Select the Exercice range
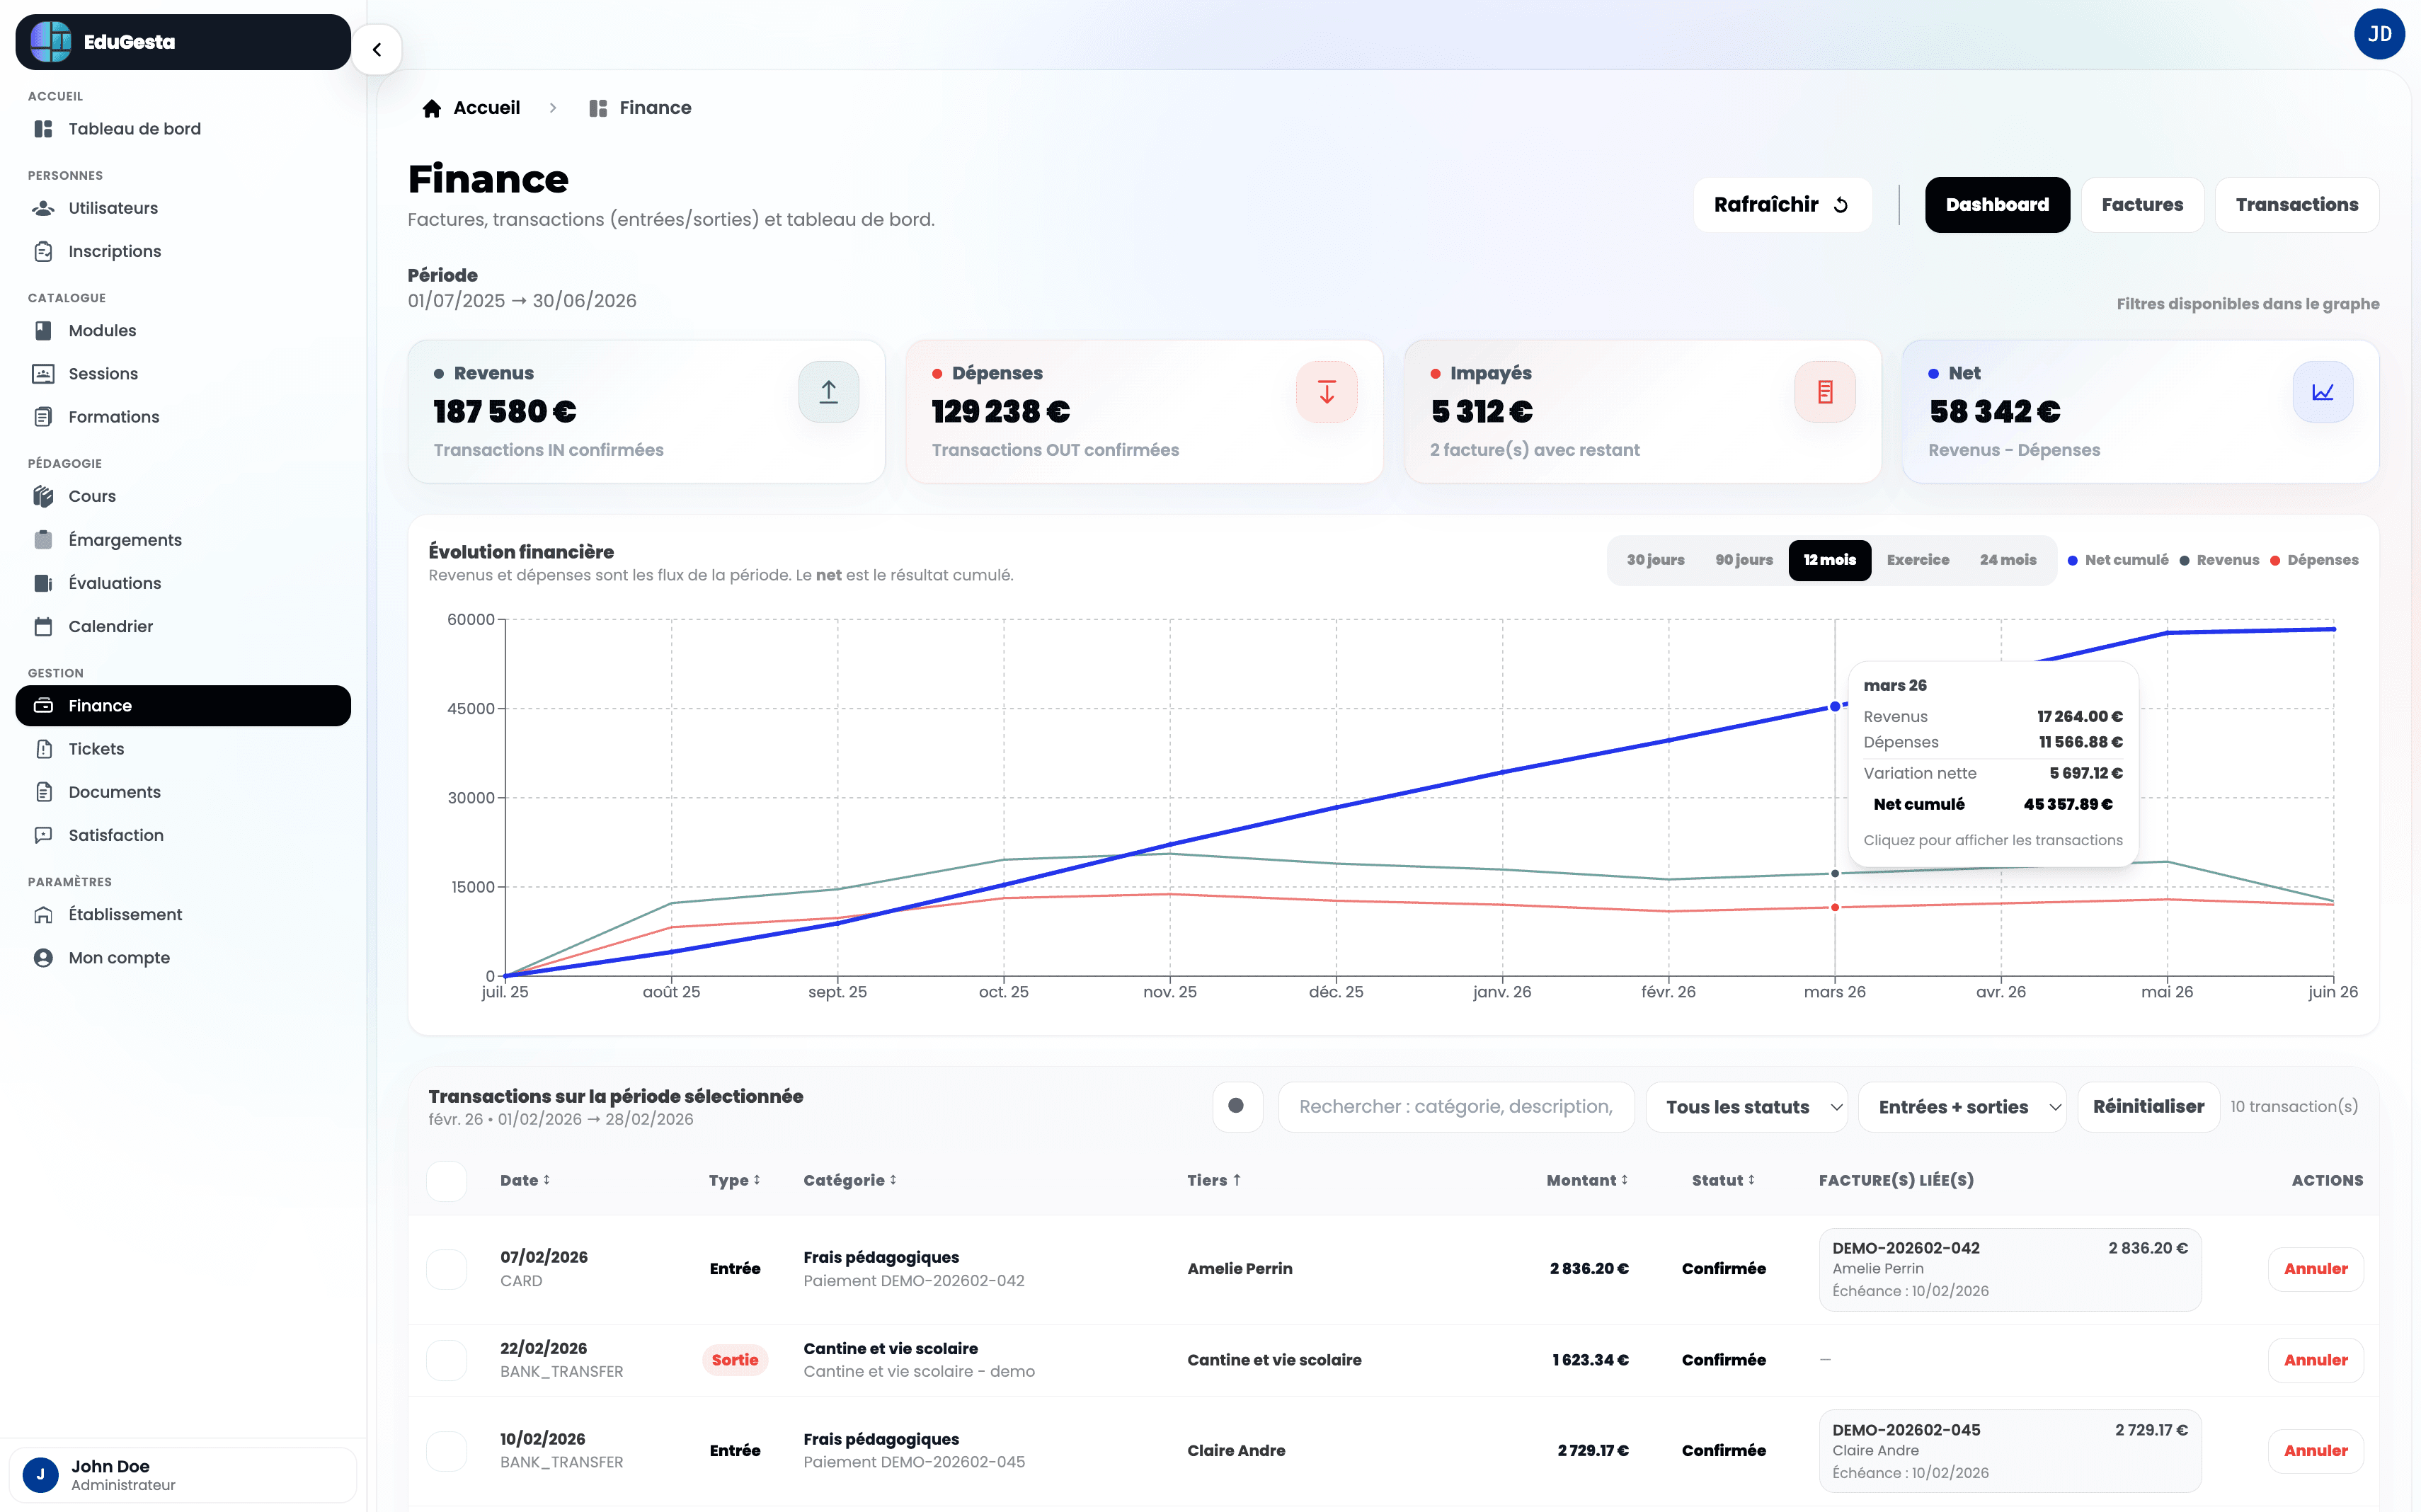This screenshot has height=1512, width=2421. click(x=1918, y=560)
